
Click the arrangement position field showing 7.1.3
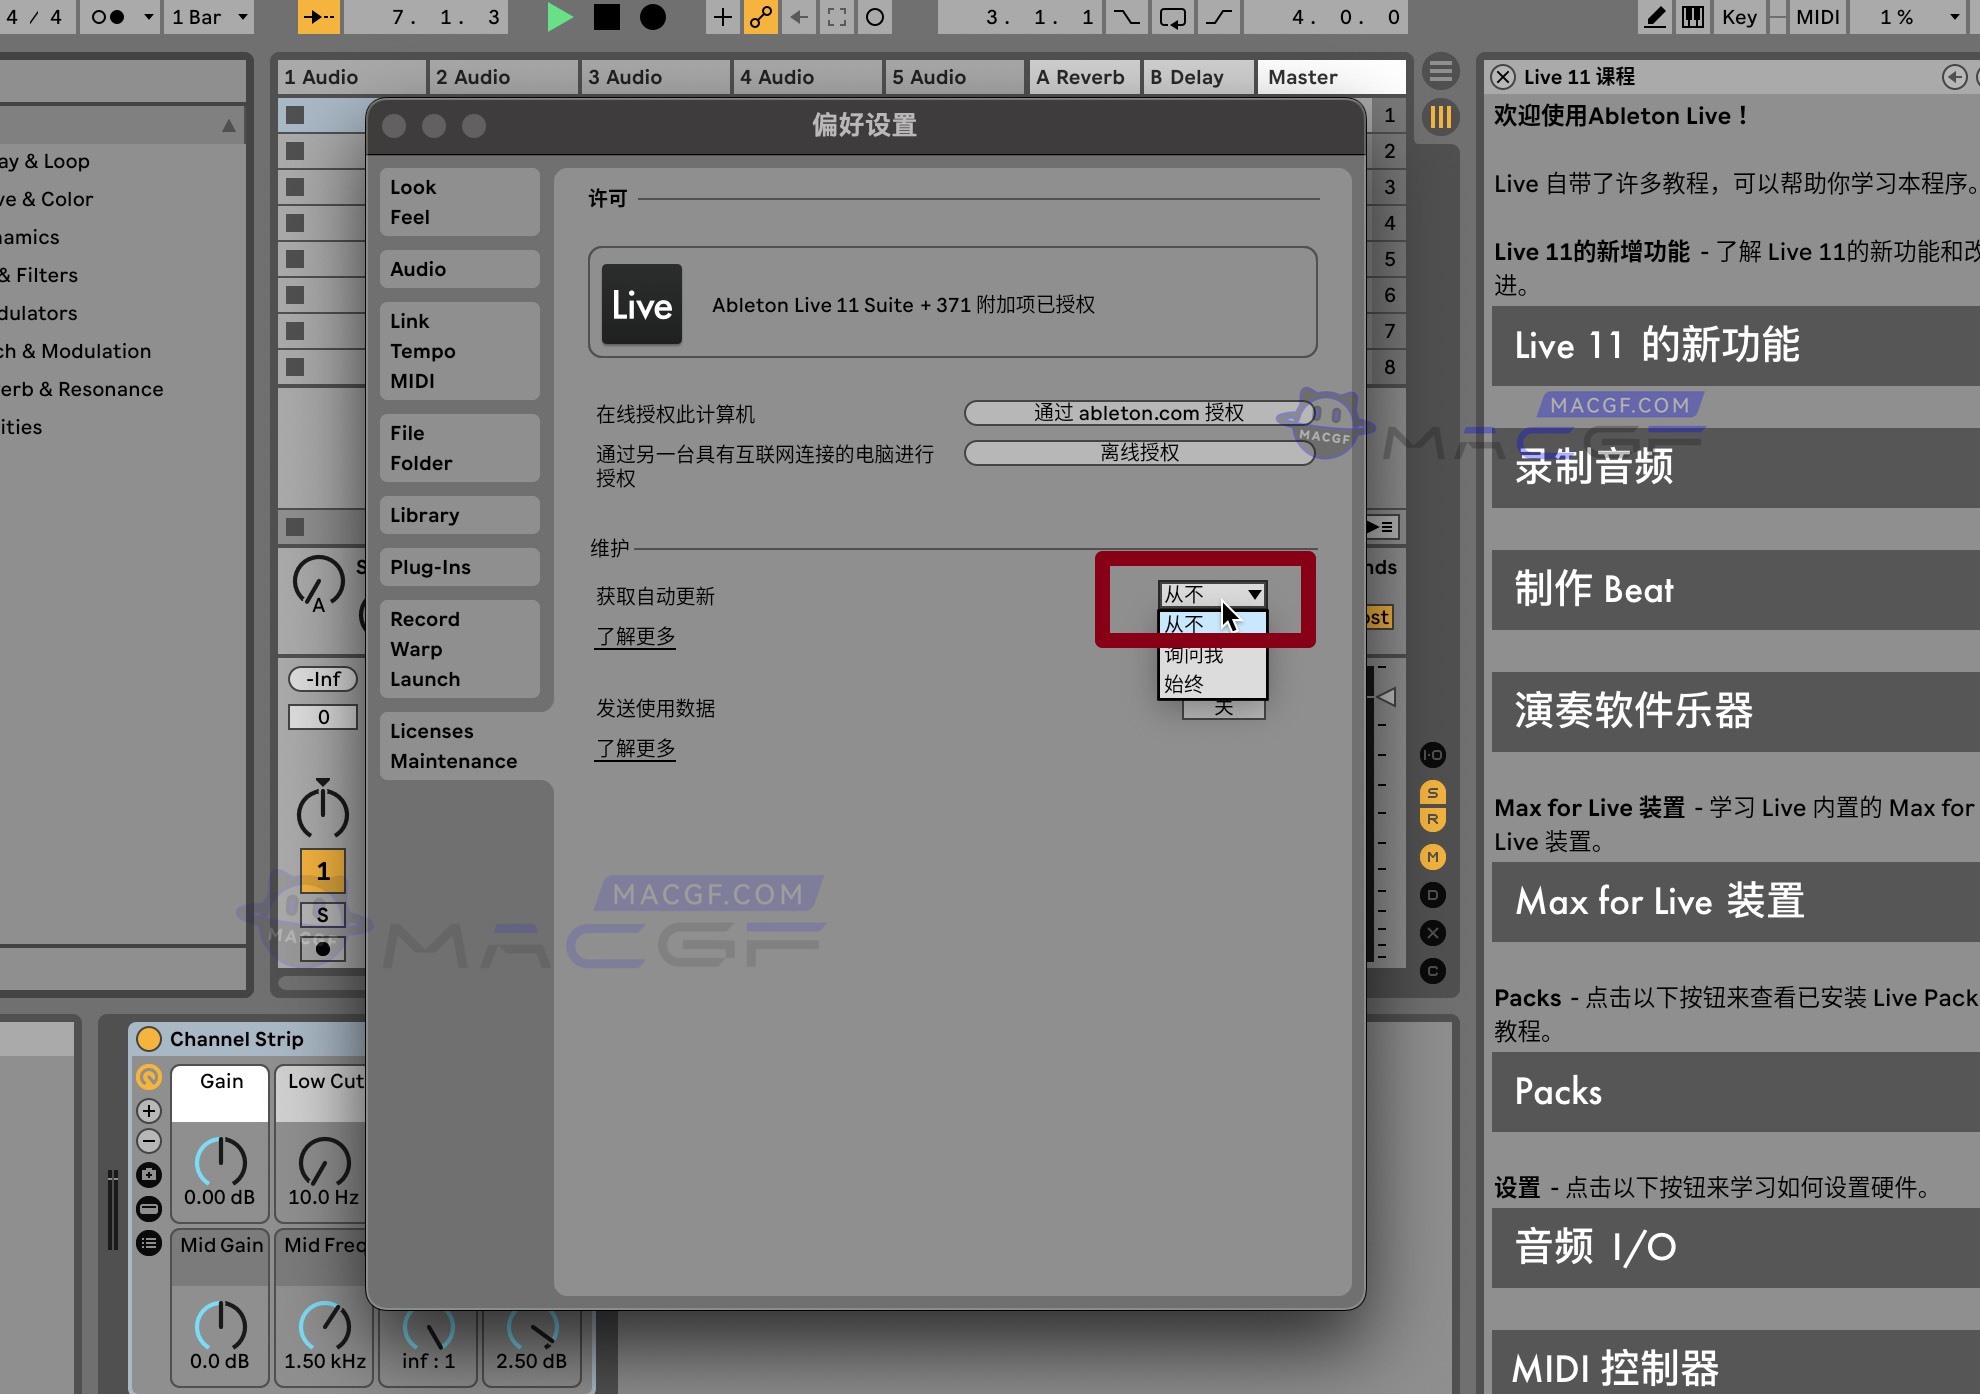(x=425, y=17)
